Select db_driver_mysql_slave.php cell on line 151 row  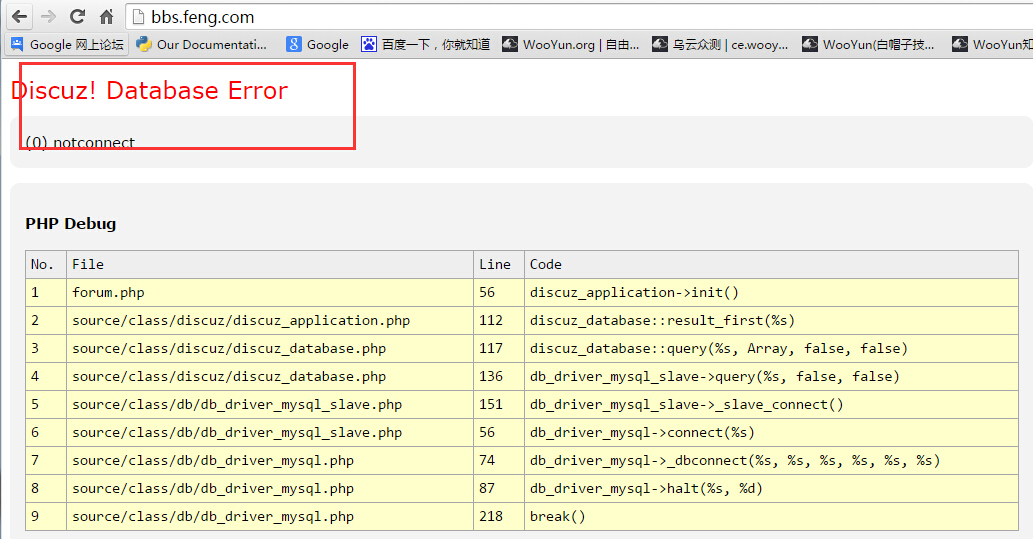point(269,405)
